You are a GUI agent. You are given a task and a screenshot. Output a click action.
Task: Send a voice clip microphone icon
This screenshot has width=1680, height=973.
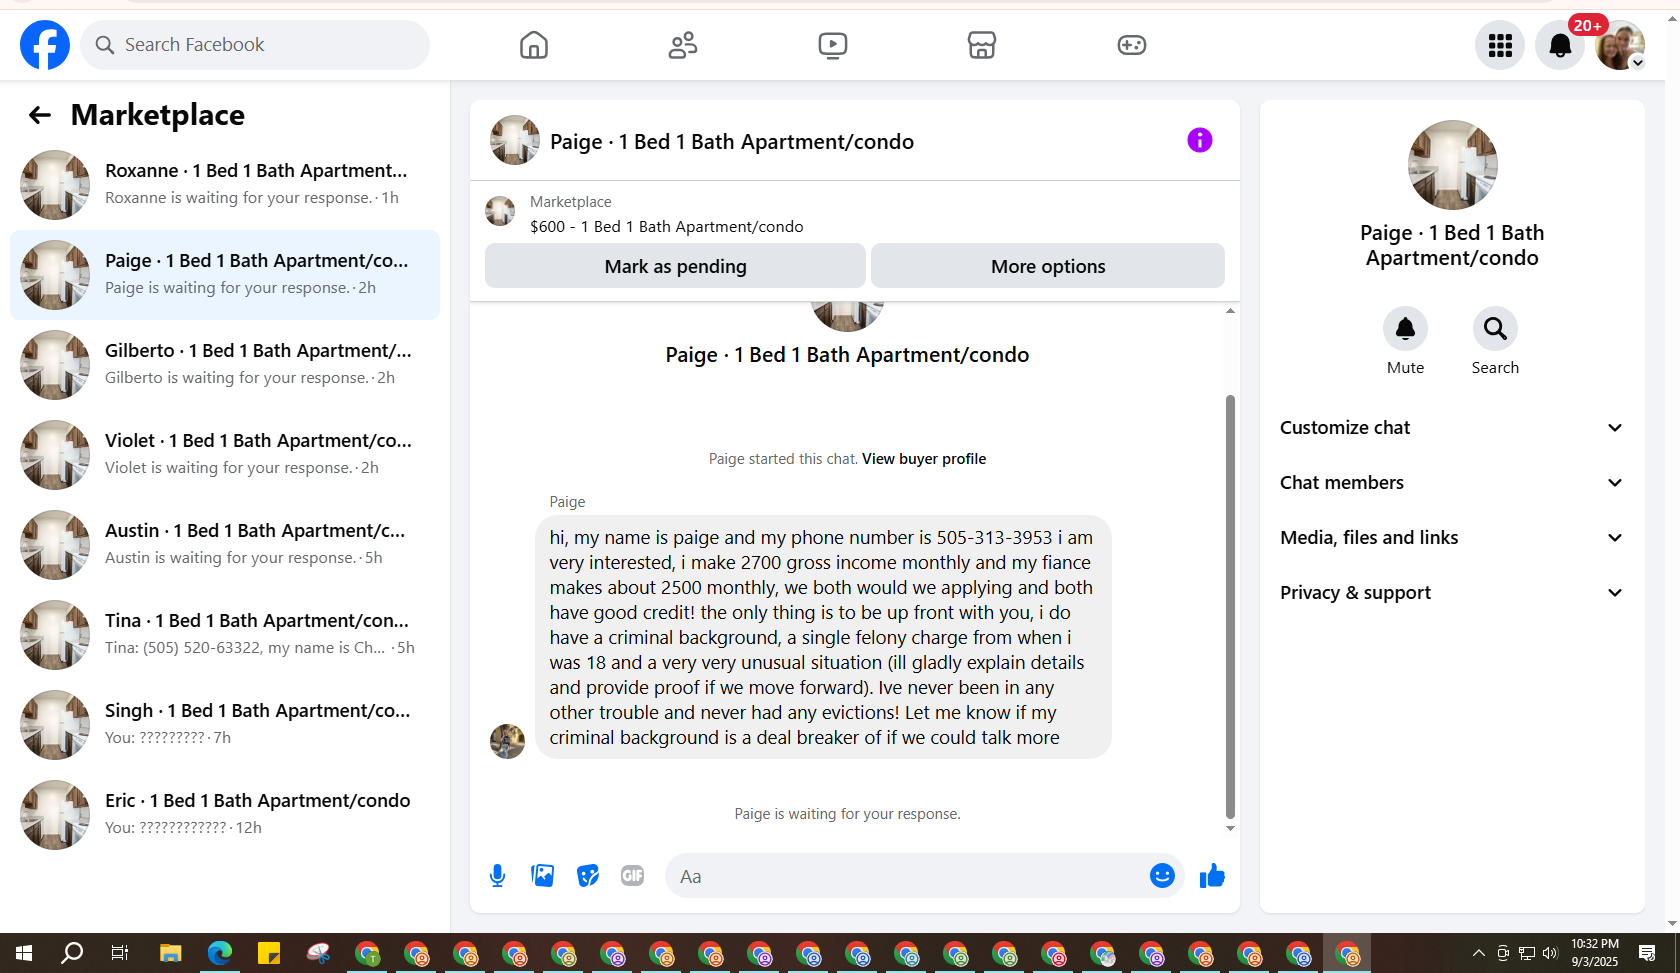point(497,876)
